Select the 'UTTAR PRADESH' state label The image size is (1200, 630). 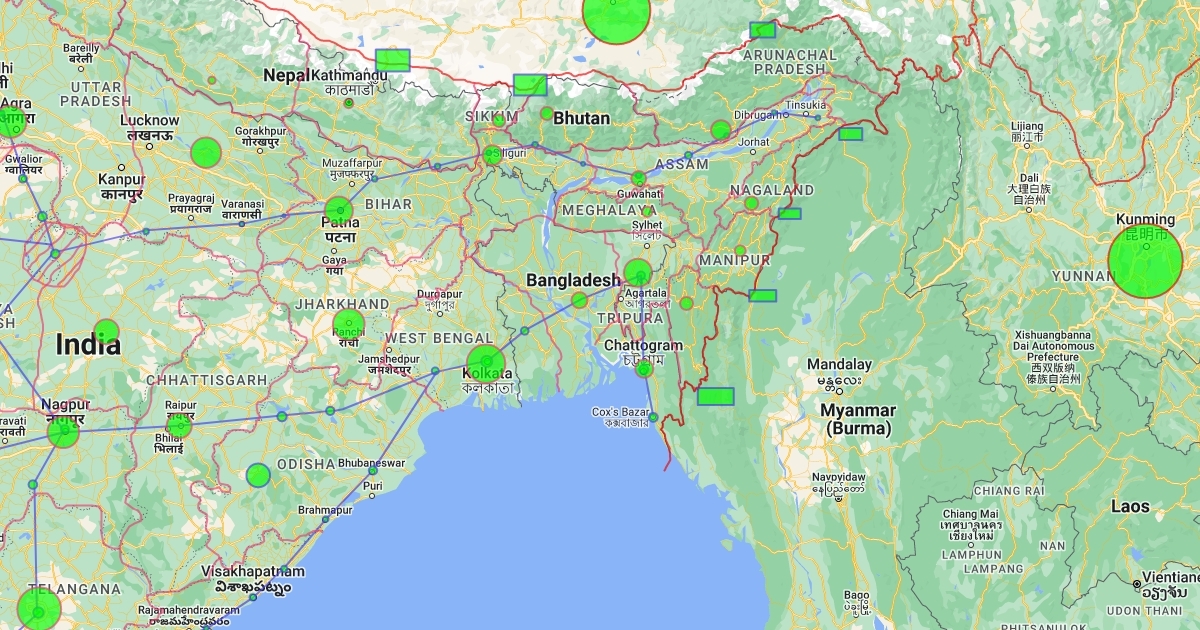point(95,94)
